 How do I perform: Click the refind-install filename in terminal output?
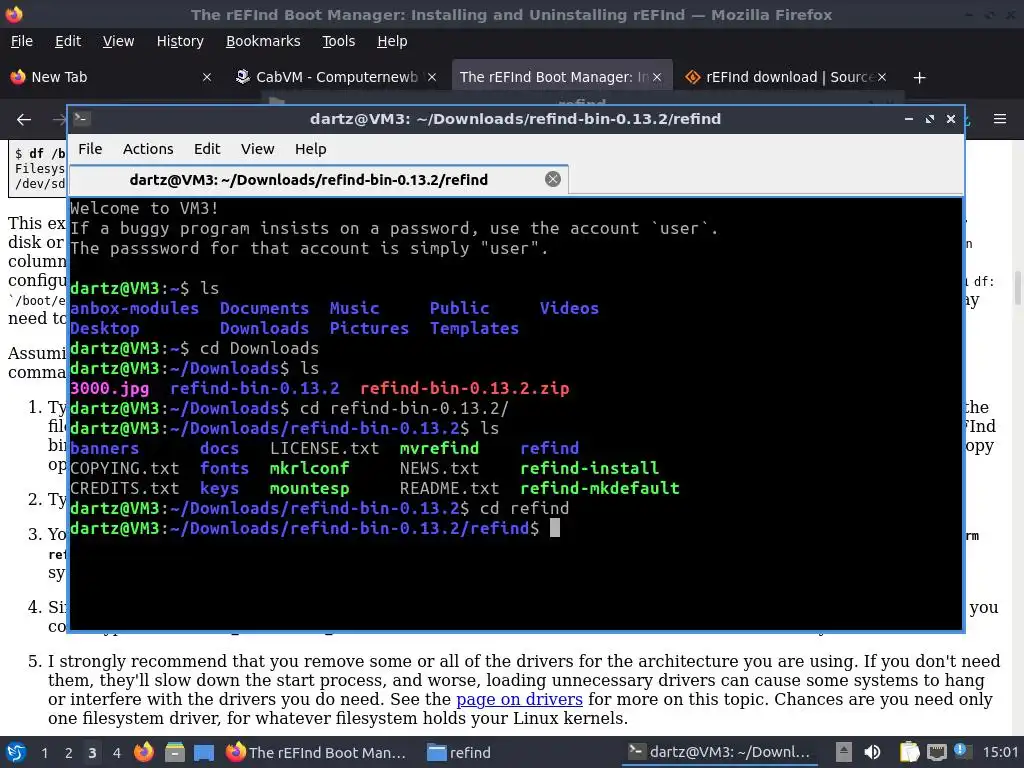pos(590,468)
